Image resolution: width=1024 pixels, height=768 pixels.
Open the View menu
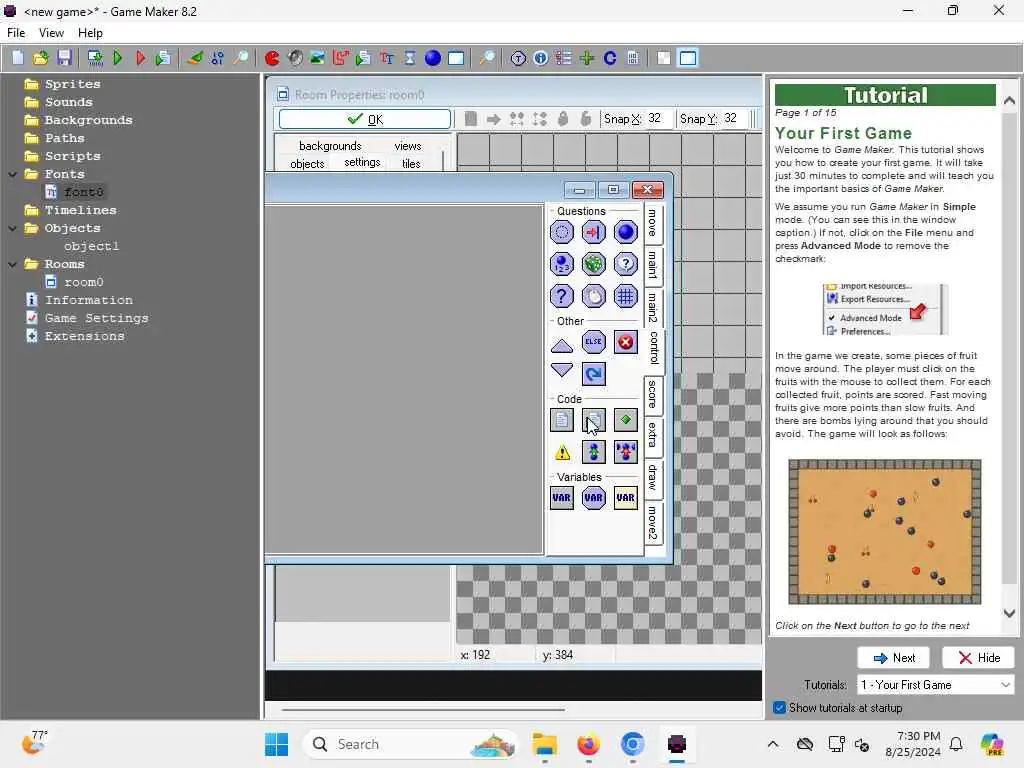pos(51,33)
